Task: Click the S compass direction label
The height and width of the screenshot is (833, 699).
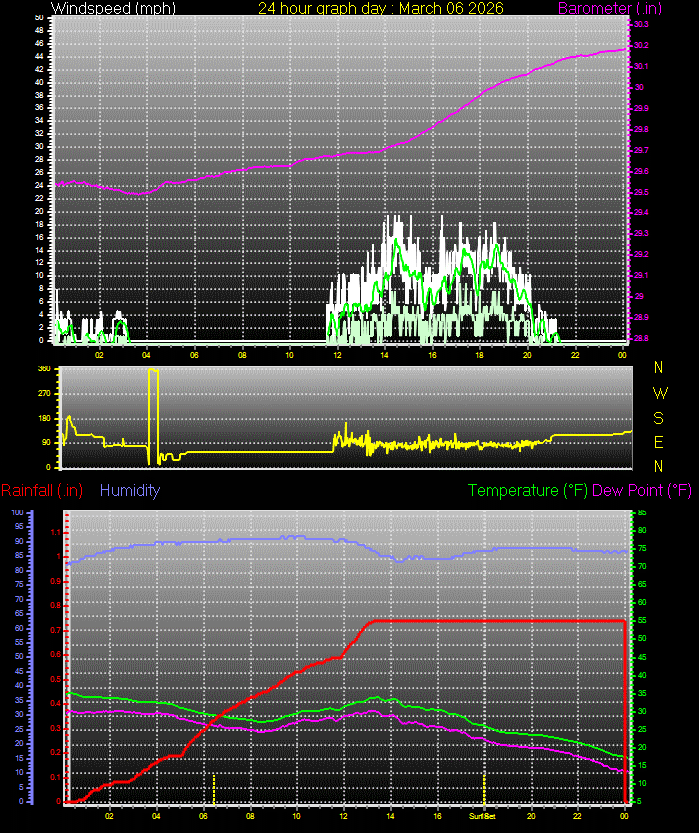Action: tap(658, 417)
